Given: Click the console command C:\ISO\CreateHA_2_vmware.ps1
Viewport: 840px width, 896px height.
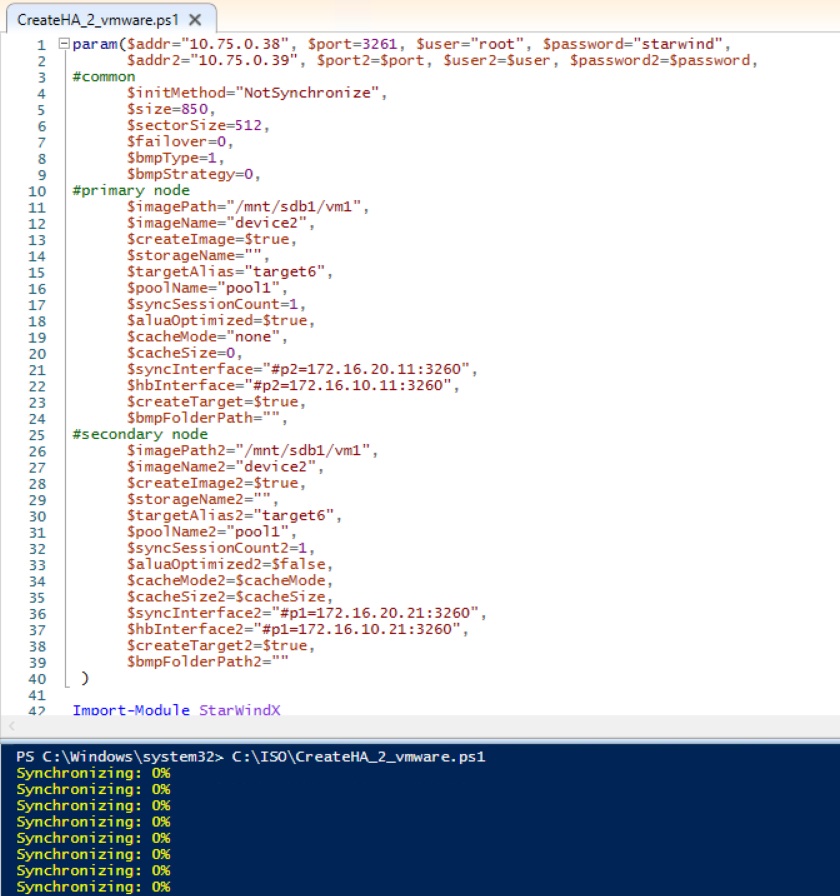Looking at the screenshot, I should 359,757.
